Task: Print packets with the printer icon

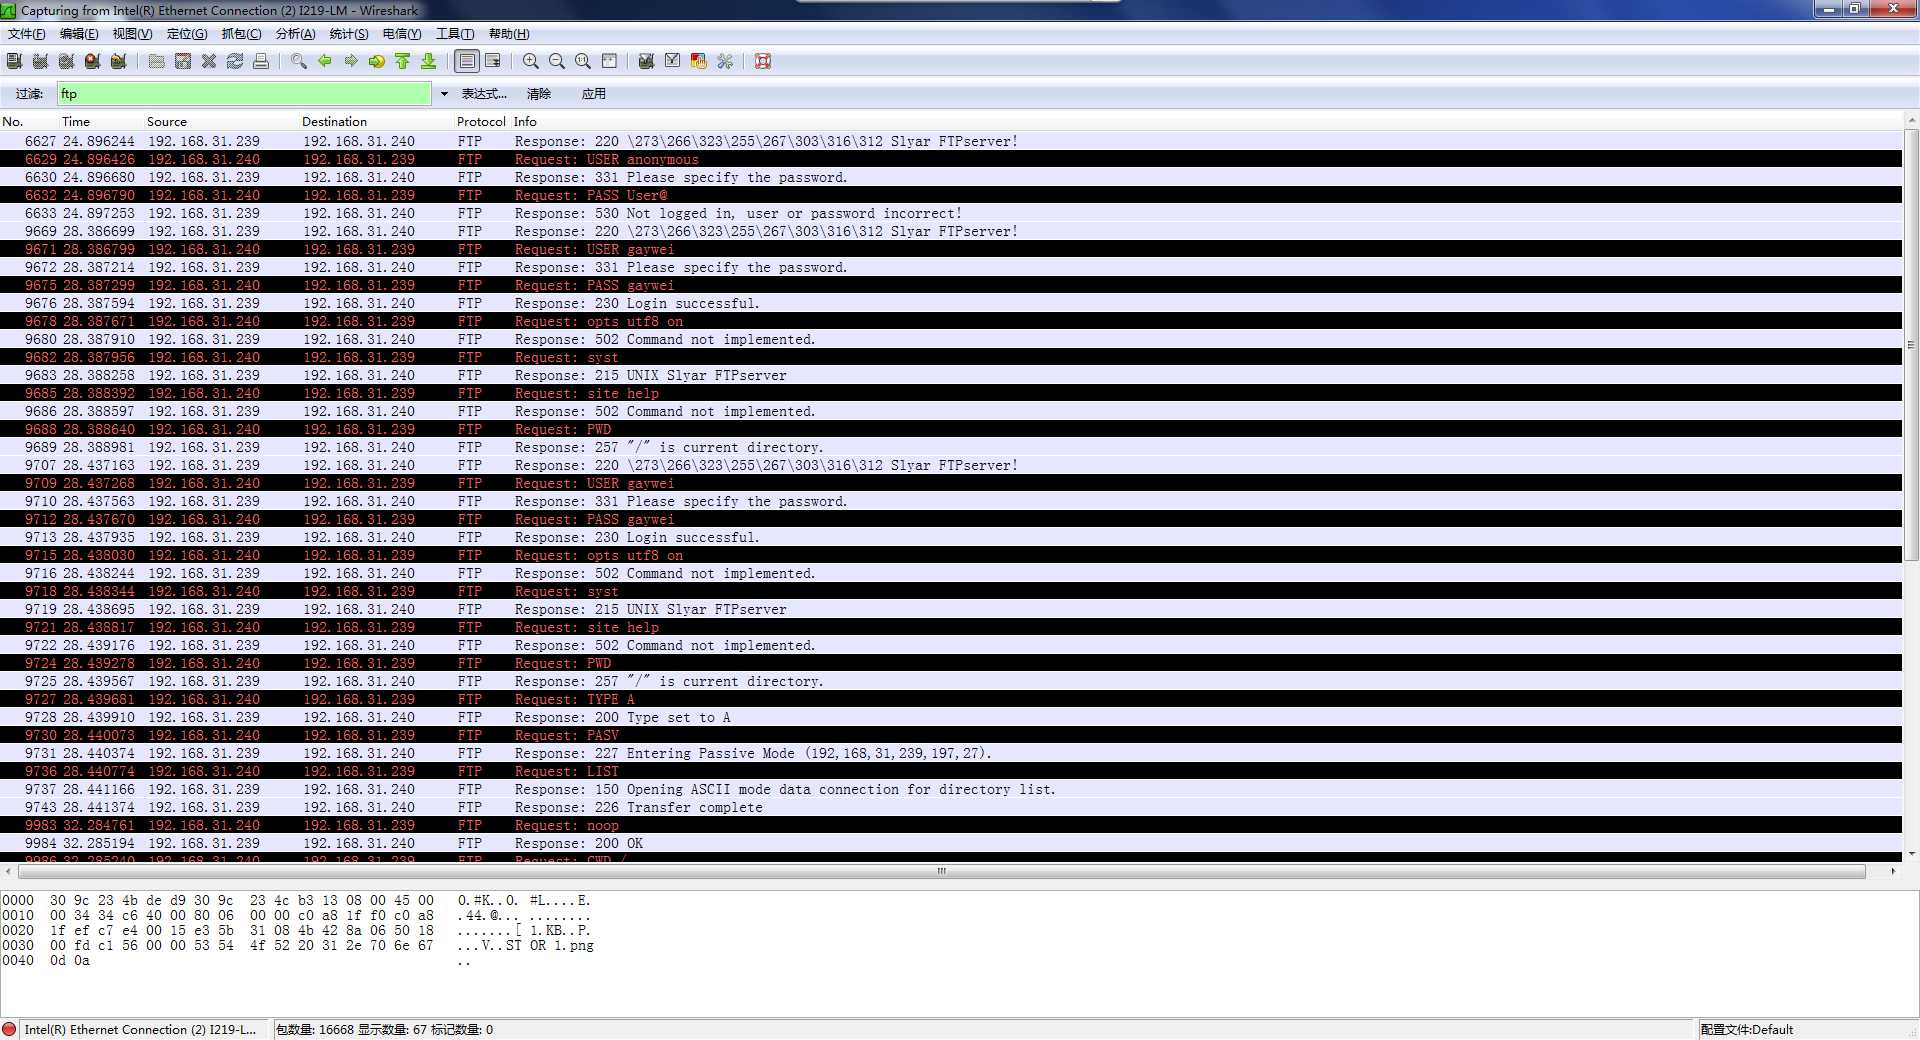Action: point(261,61)
